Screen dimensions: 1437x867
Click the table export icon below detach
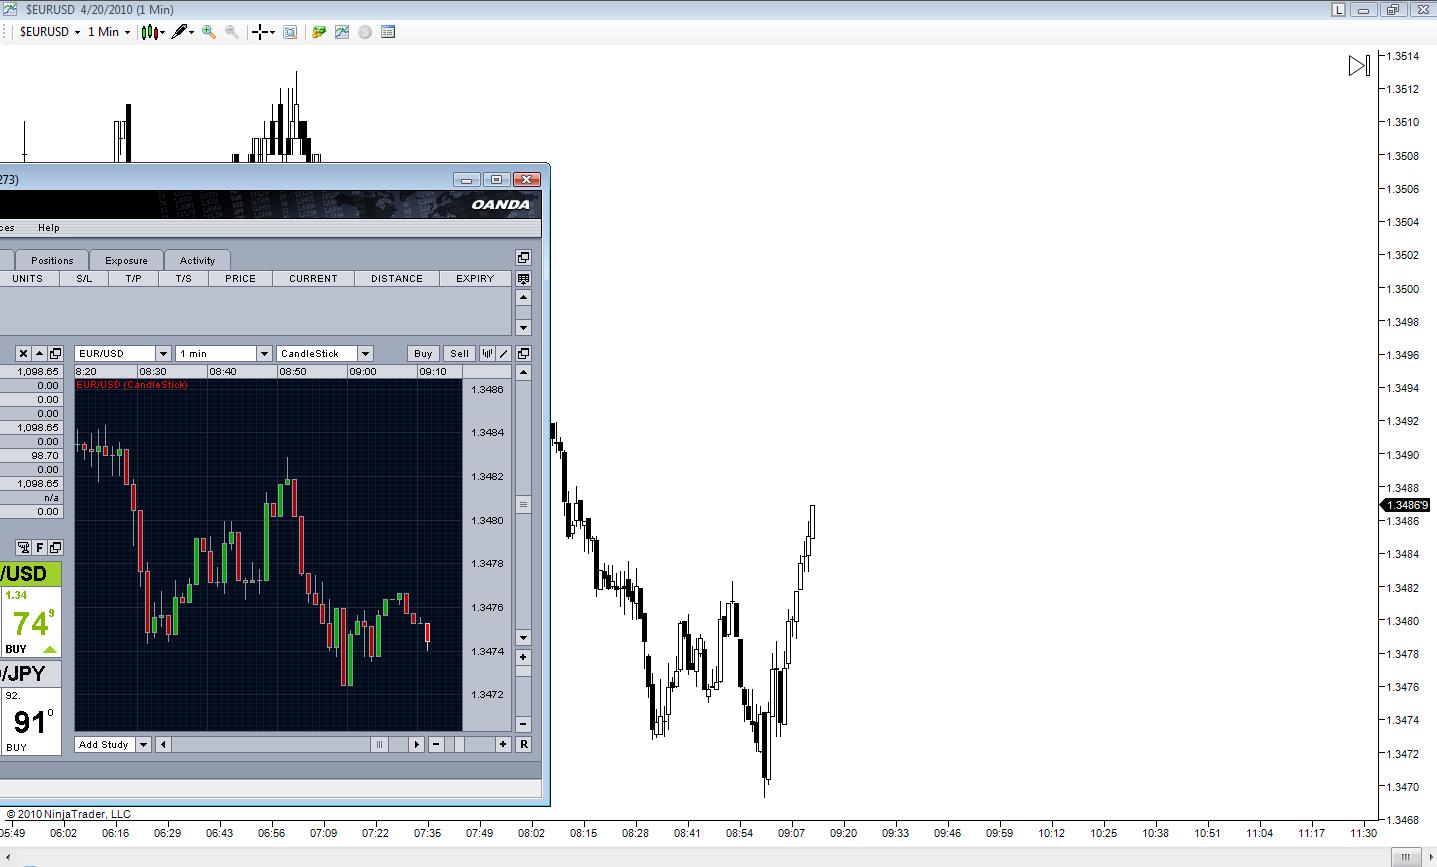point(523,279)
